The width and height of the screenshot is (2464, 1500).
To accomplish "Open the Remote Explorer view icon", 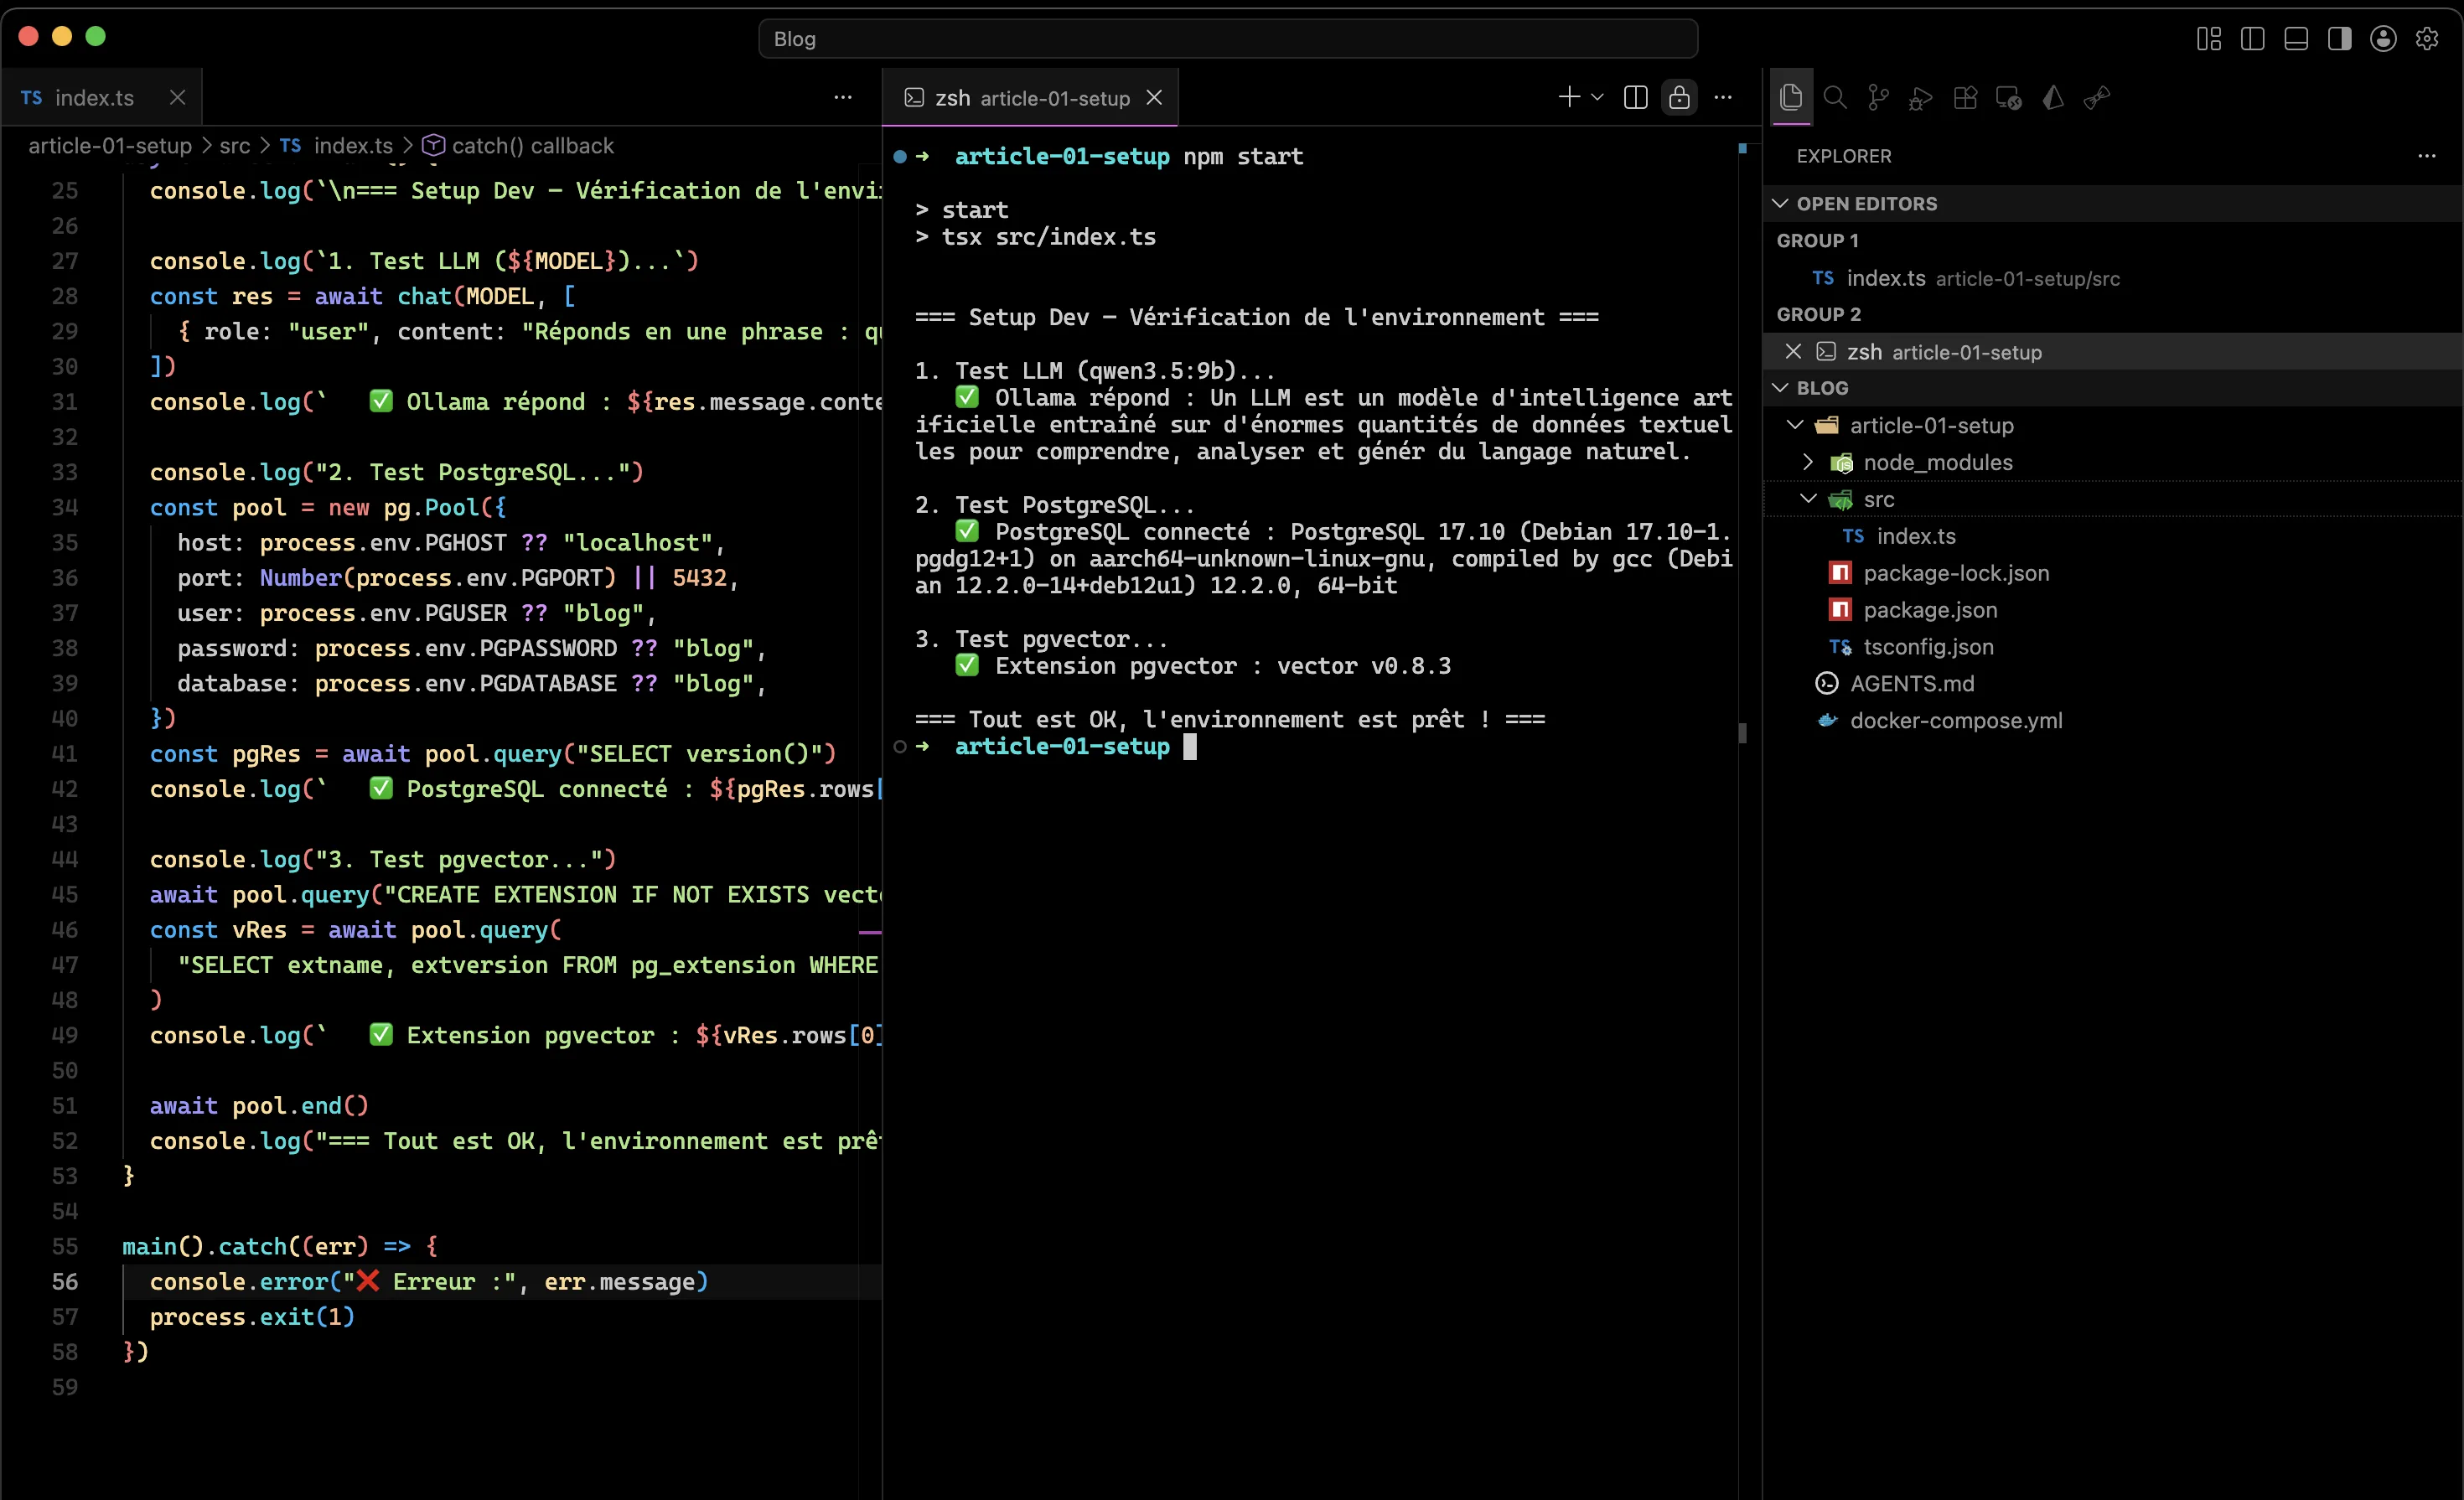I will (x=2008, y=97).
